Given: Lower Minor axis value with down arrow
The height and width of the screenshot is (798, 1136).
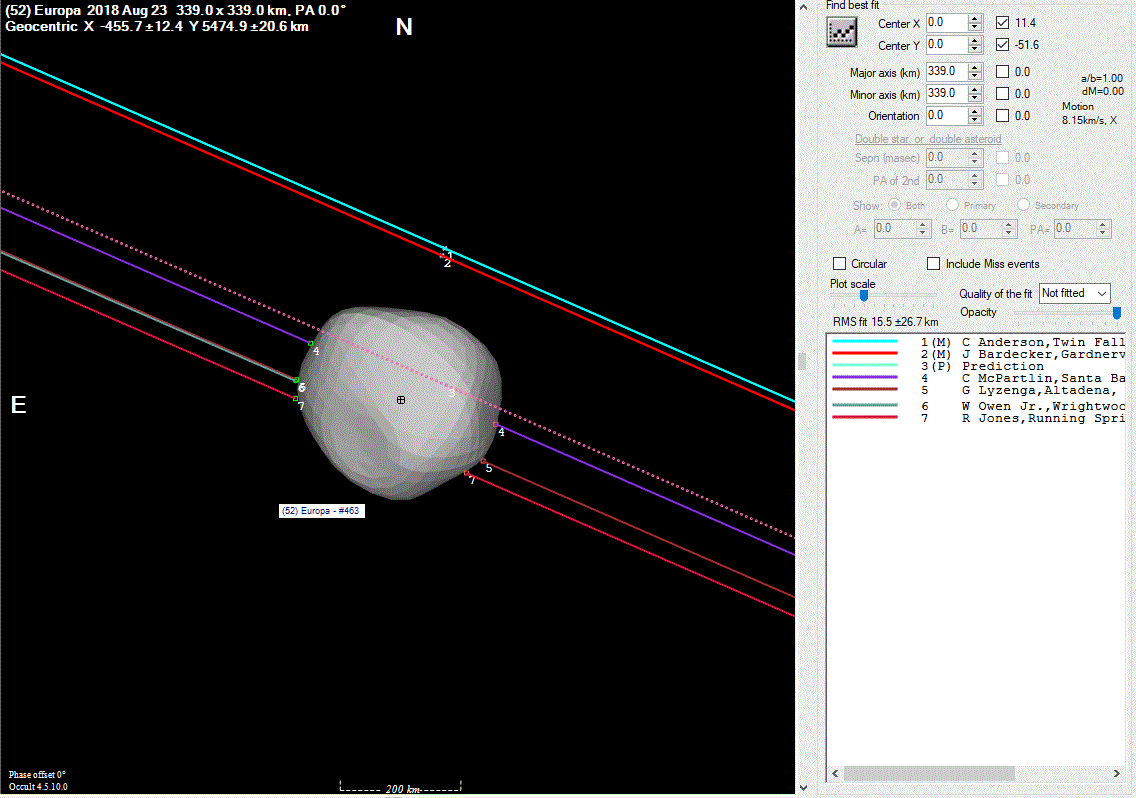Looking at the screenshot, I should [975, 98].
